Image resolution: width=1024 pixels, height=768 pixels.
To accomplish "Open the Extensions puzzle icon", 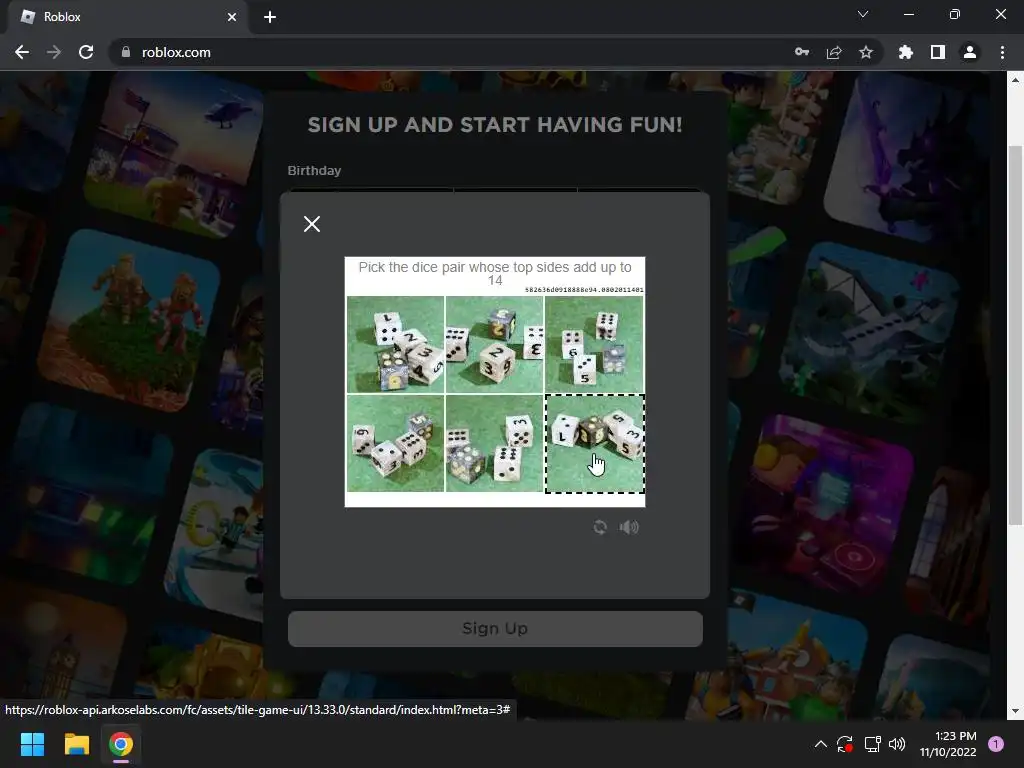I will [x=906, y=52].
